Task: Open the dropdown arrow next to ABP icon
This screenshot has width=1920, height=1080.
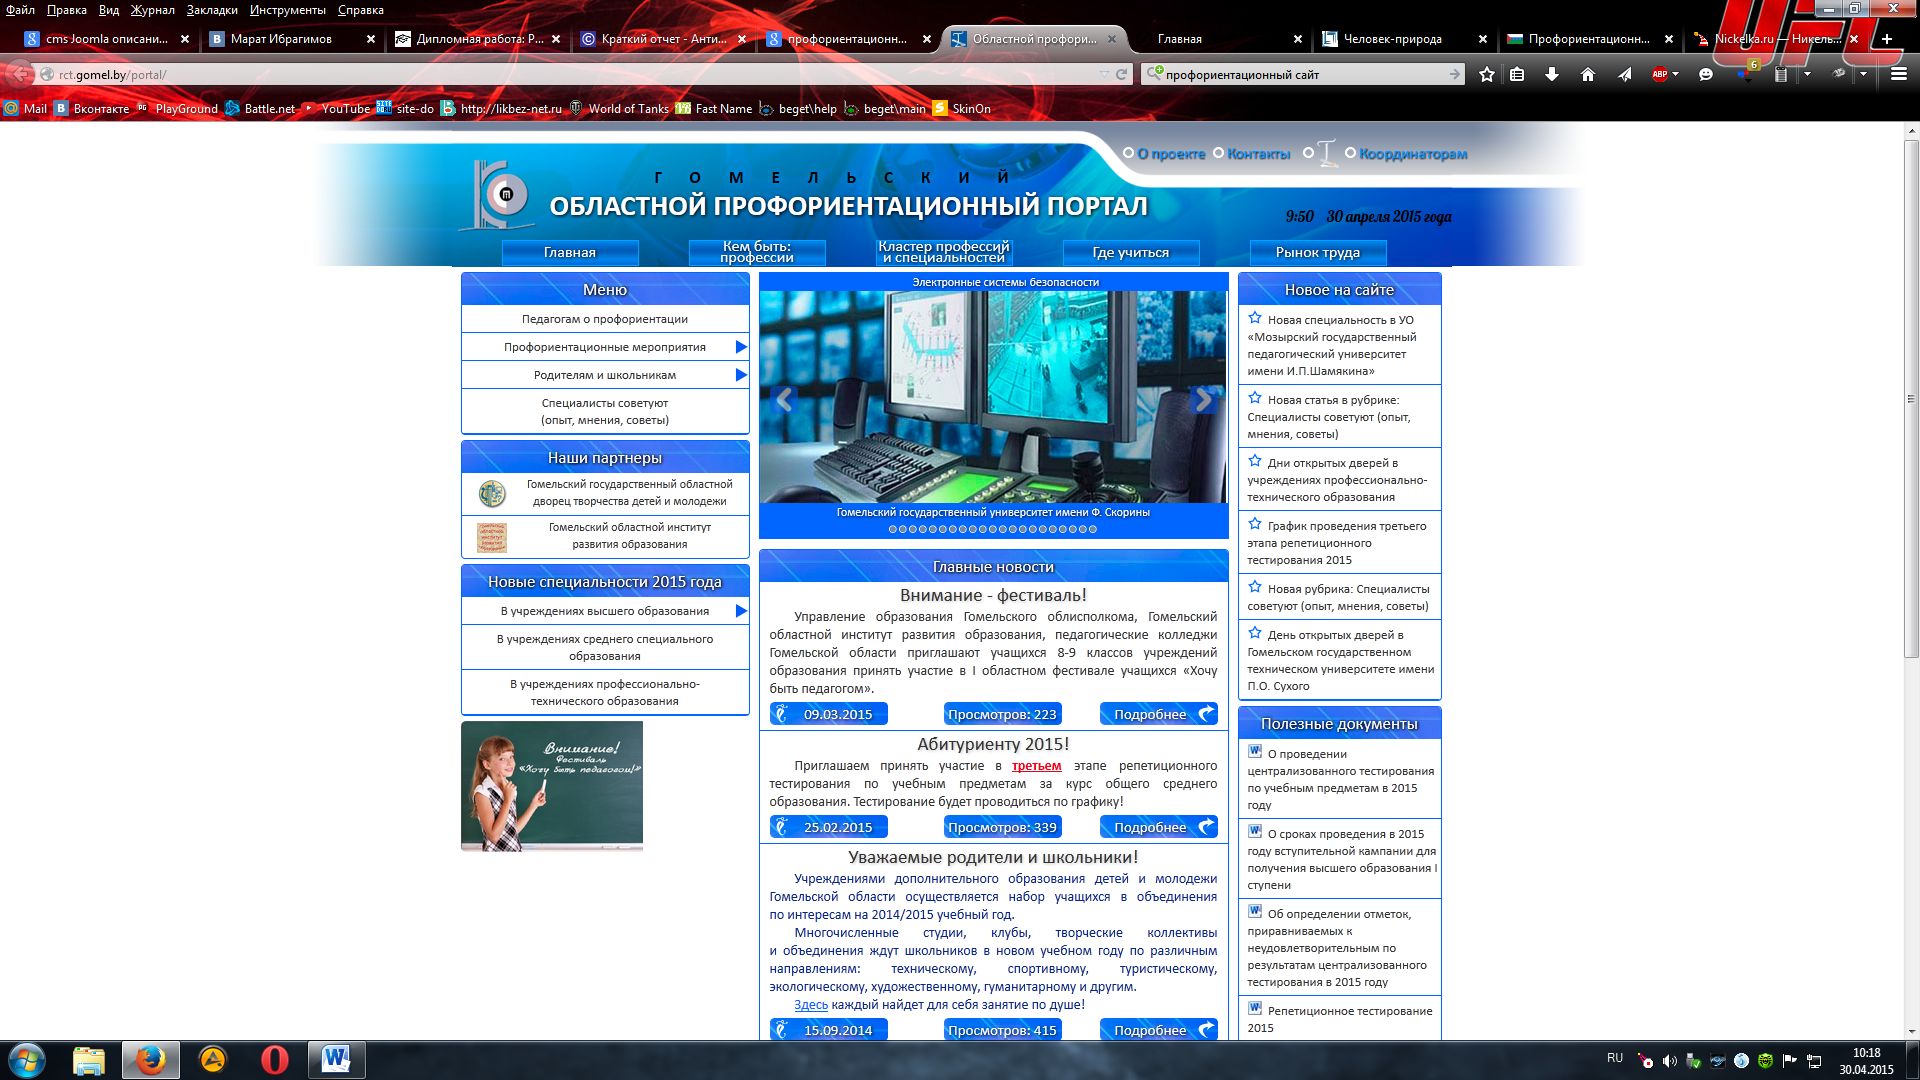Action: 1675,75
